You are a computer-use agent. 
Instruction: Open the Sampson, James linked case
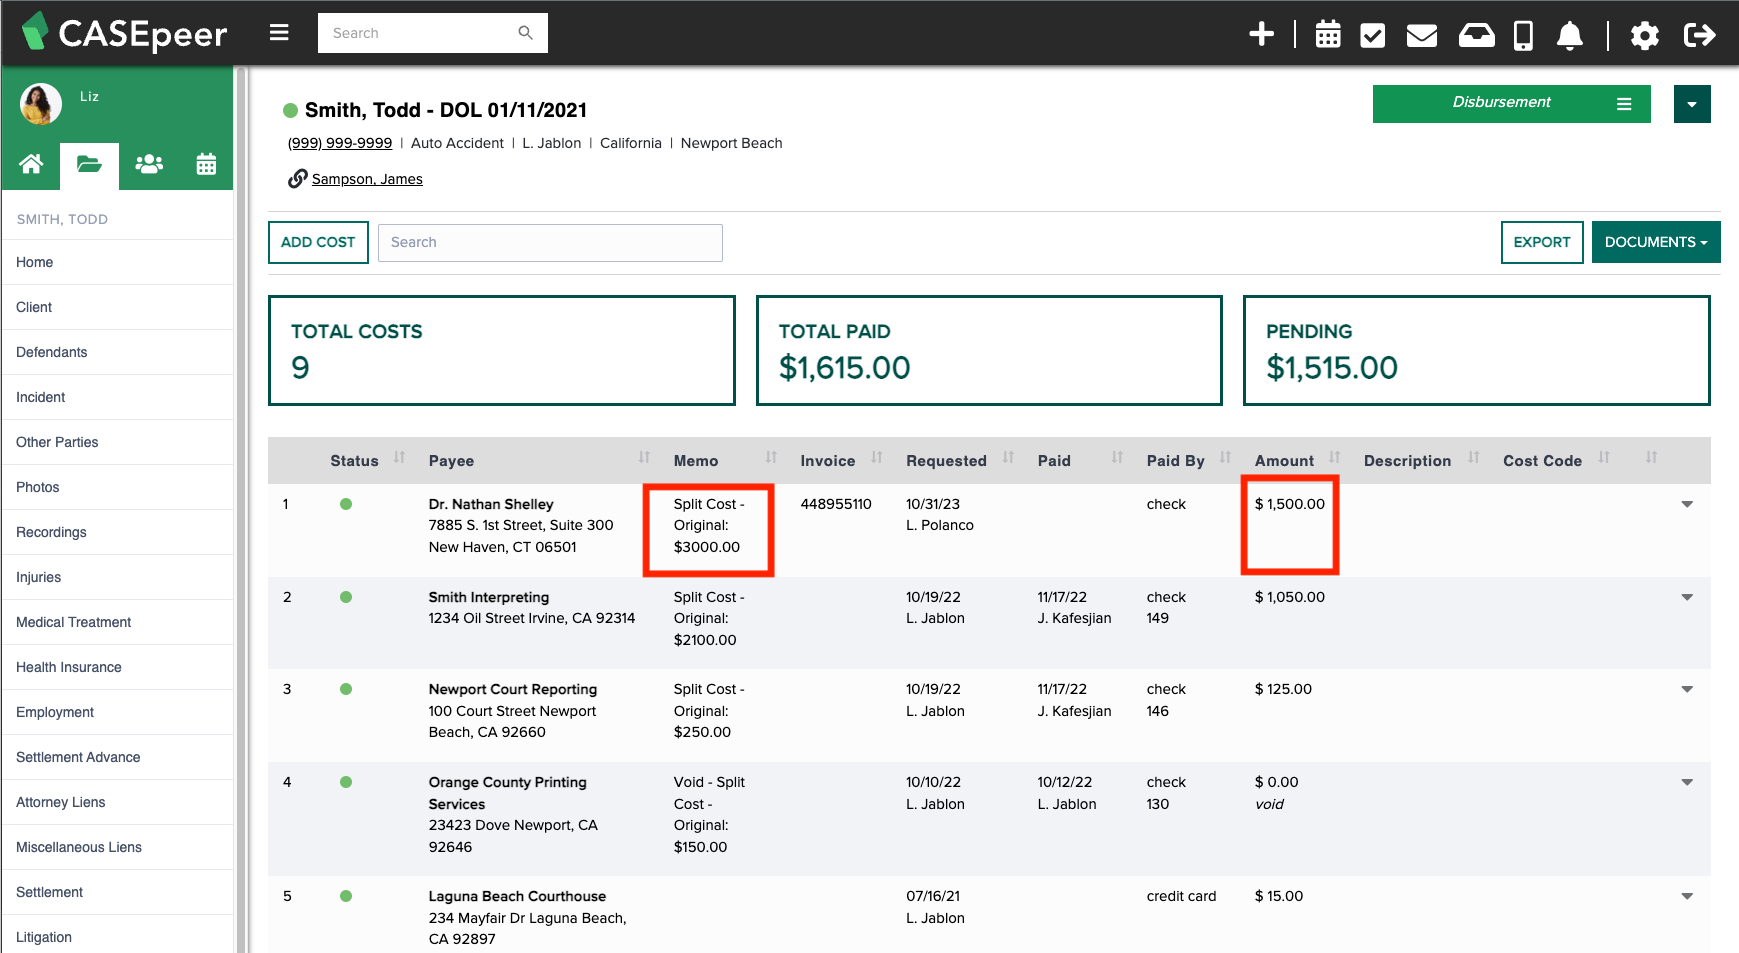coord(367,179)
